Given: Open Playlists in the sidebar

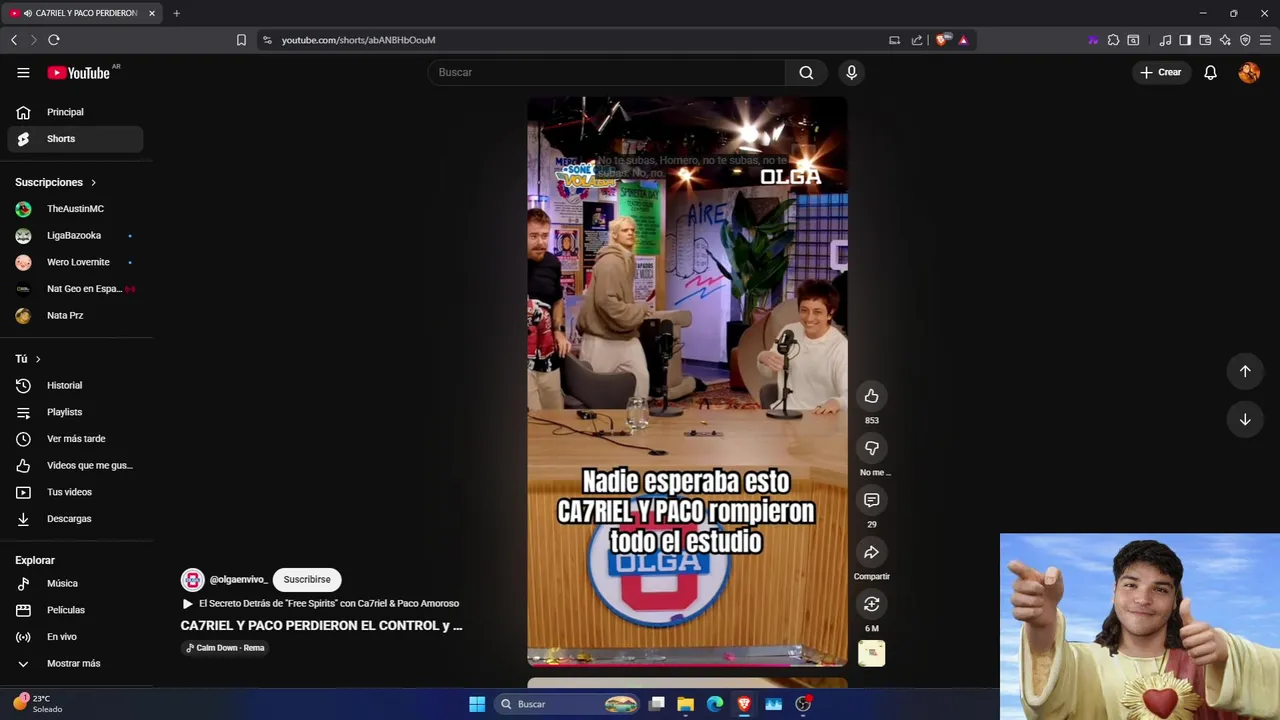Looking at the screenshot, I should click(75, 412).
